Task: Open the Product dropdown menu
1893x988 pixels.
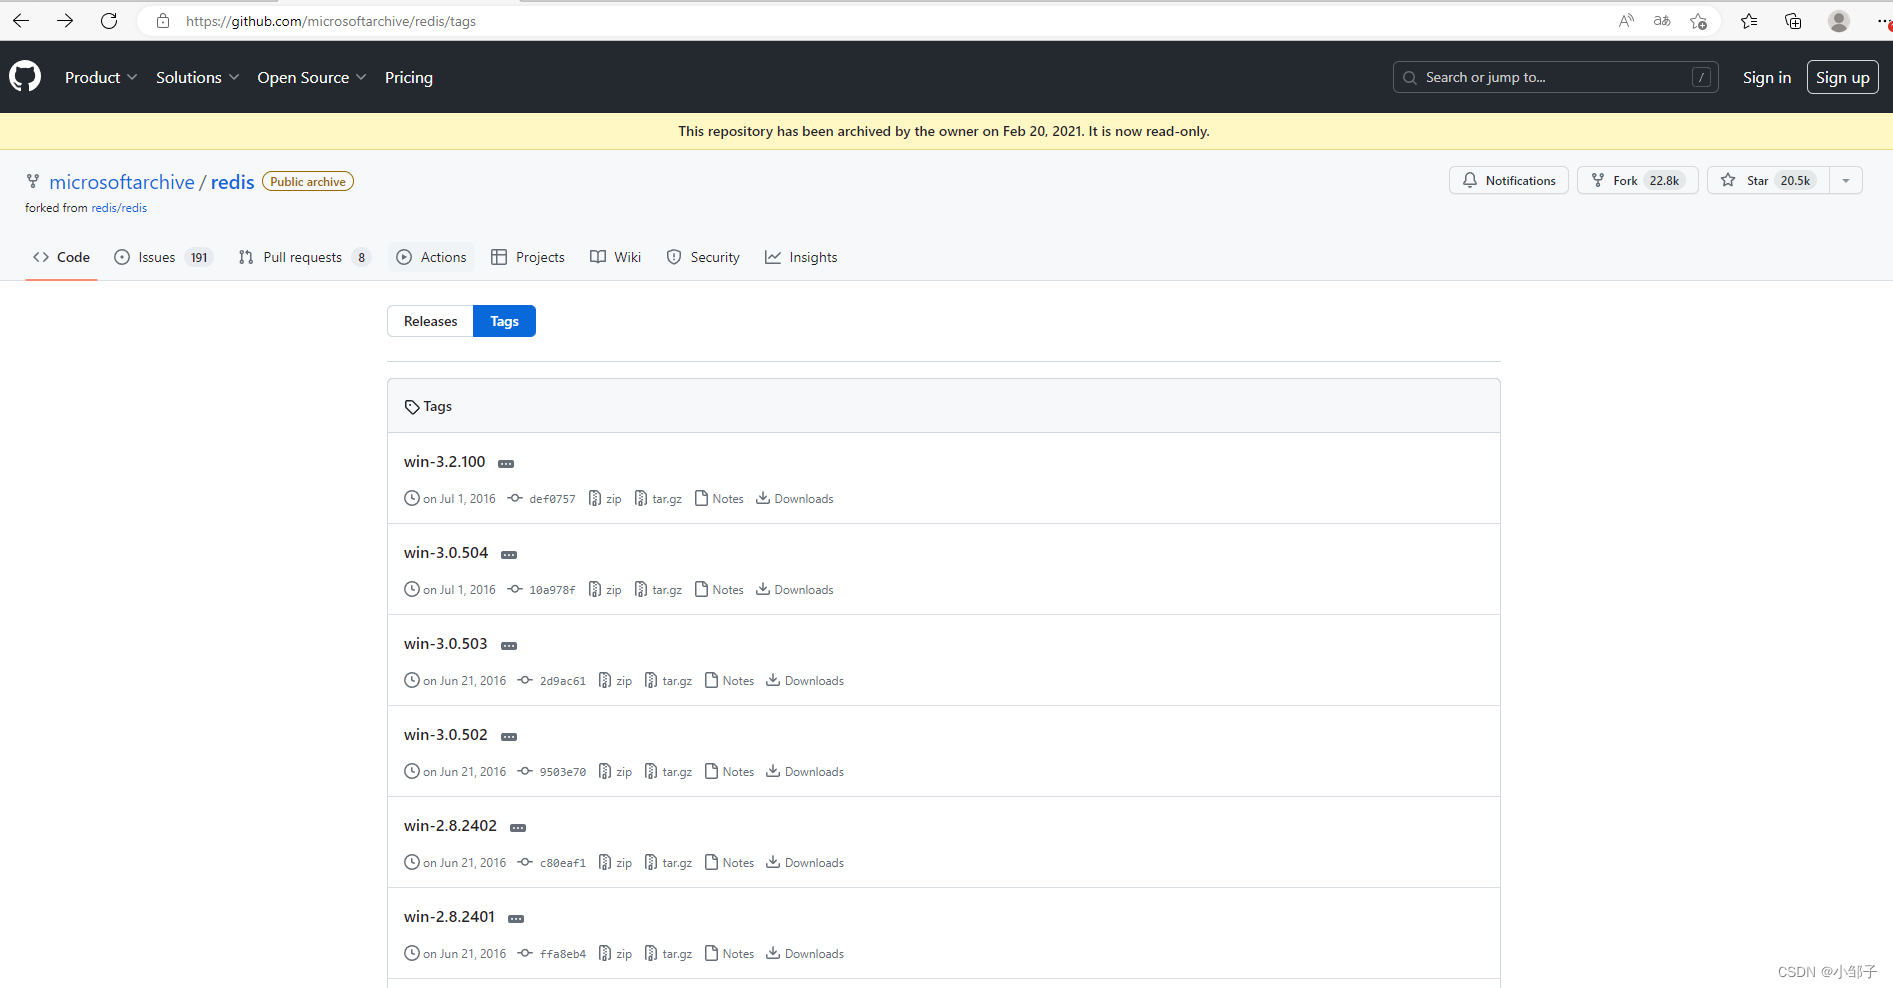Action: [x=101, y=77]
